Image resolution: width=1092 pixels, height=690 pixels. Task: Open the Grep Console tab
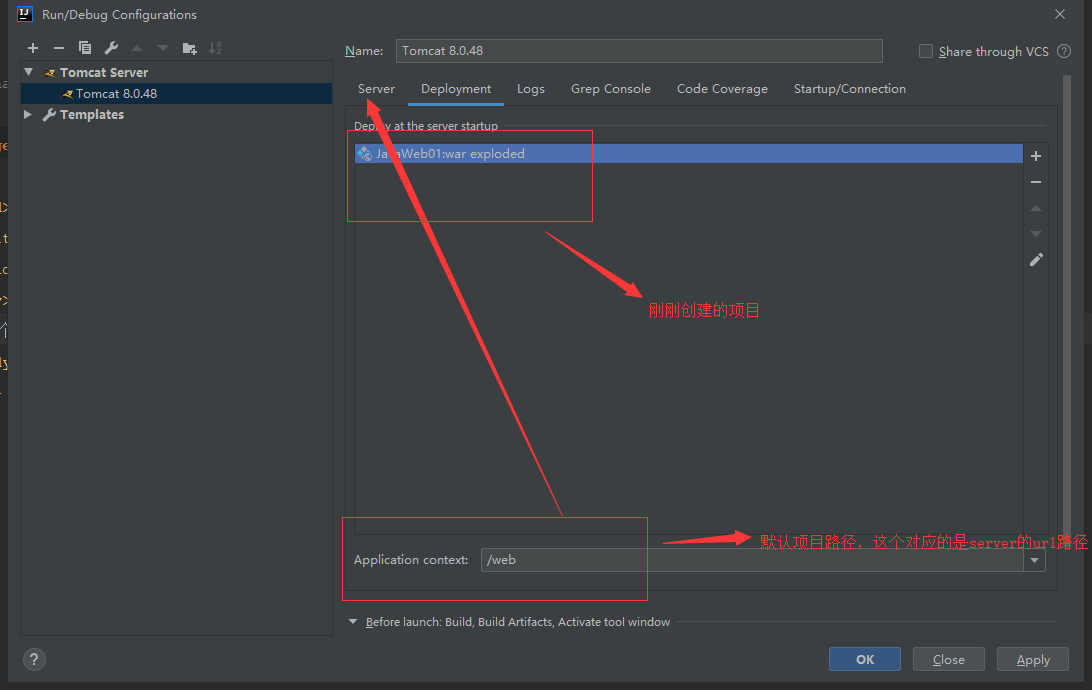point(611,89)
